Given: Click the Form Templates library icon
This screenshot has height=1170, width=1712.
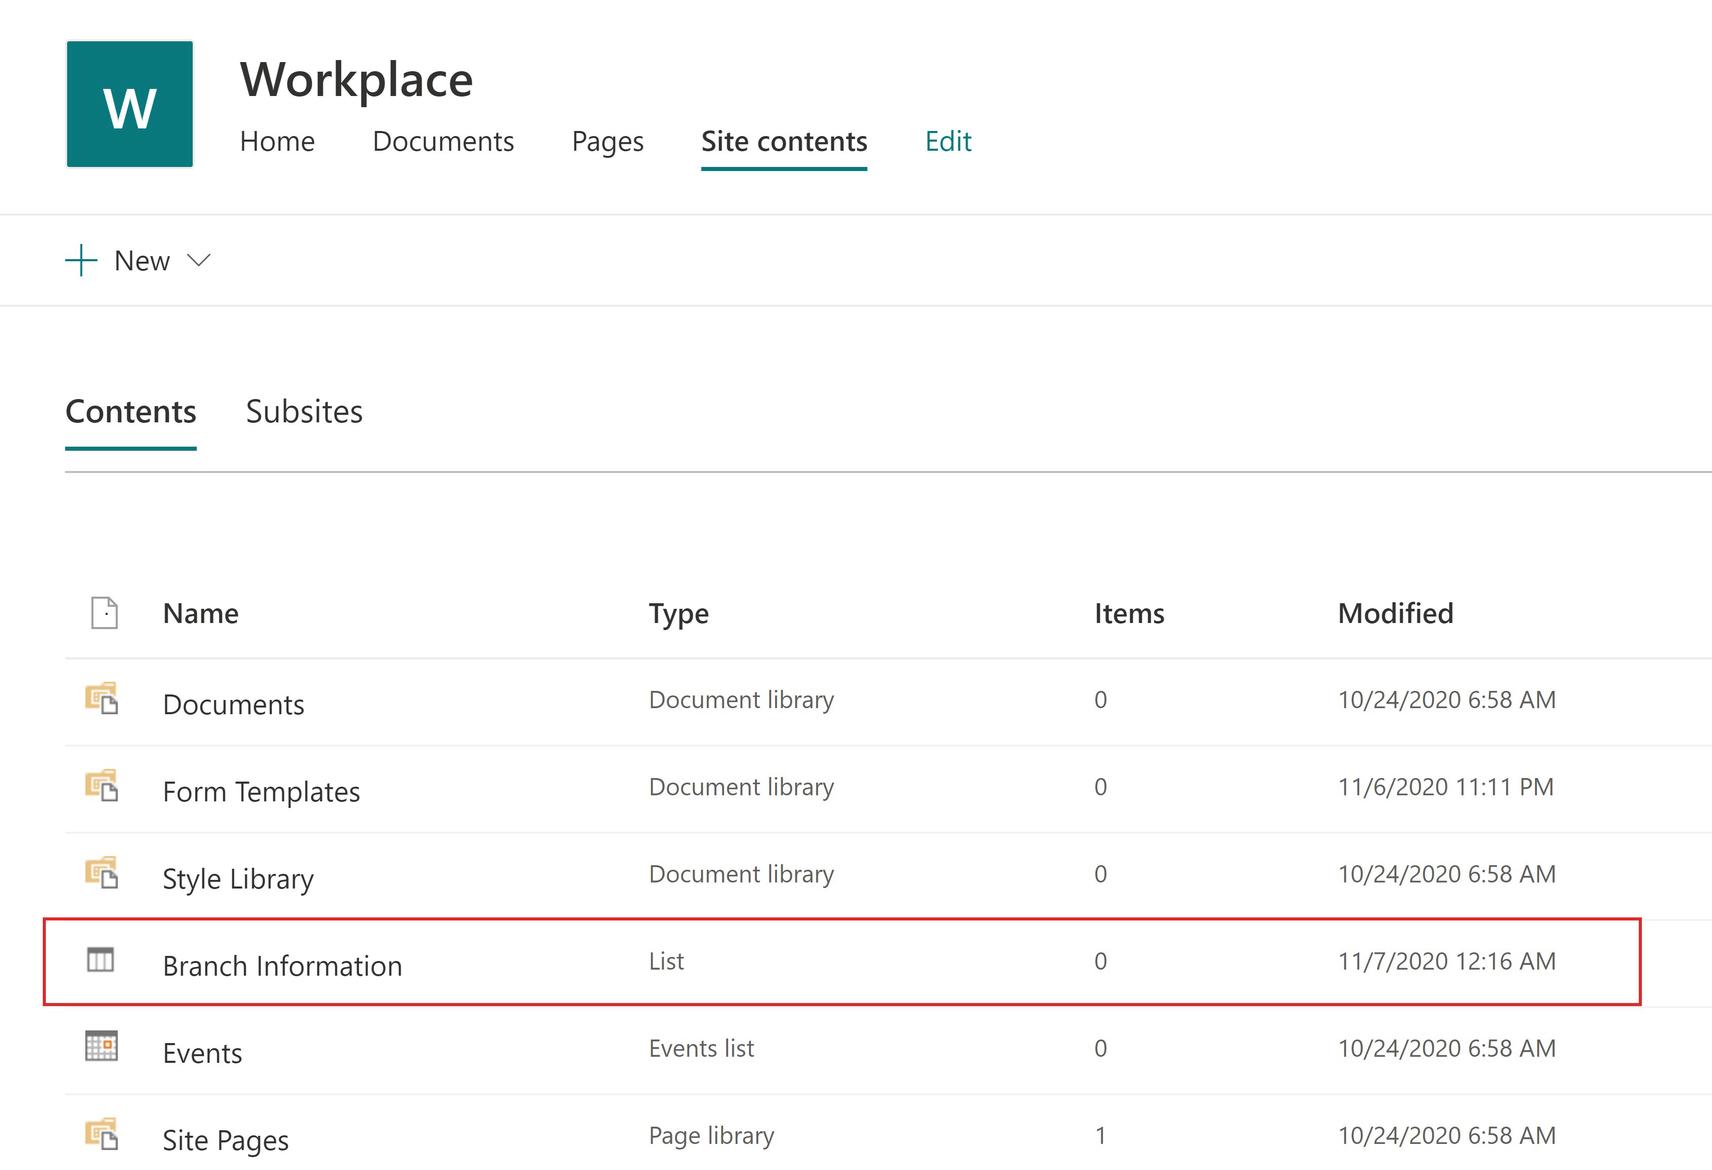Looking at the screenshot, I should click(101, 785).
